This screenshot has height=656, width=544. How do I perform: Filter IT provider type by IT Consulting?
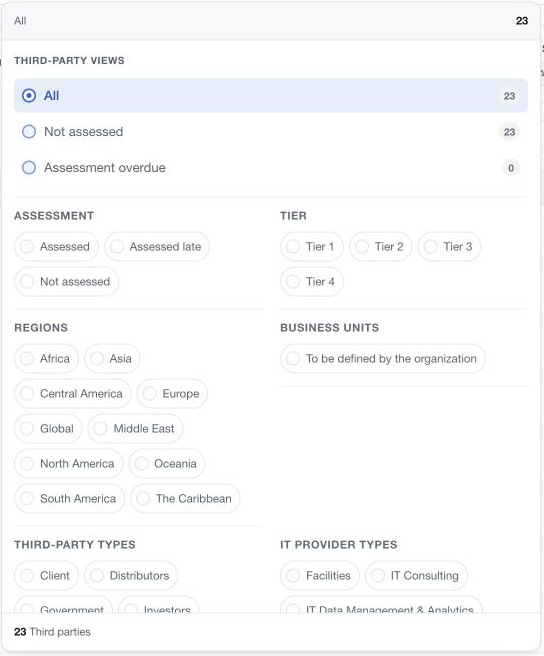pyautogui.click(x=416, y=576)
